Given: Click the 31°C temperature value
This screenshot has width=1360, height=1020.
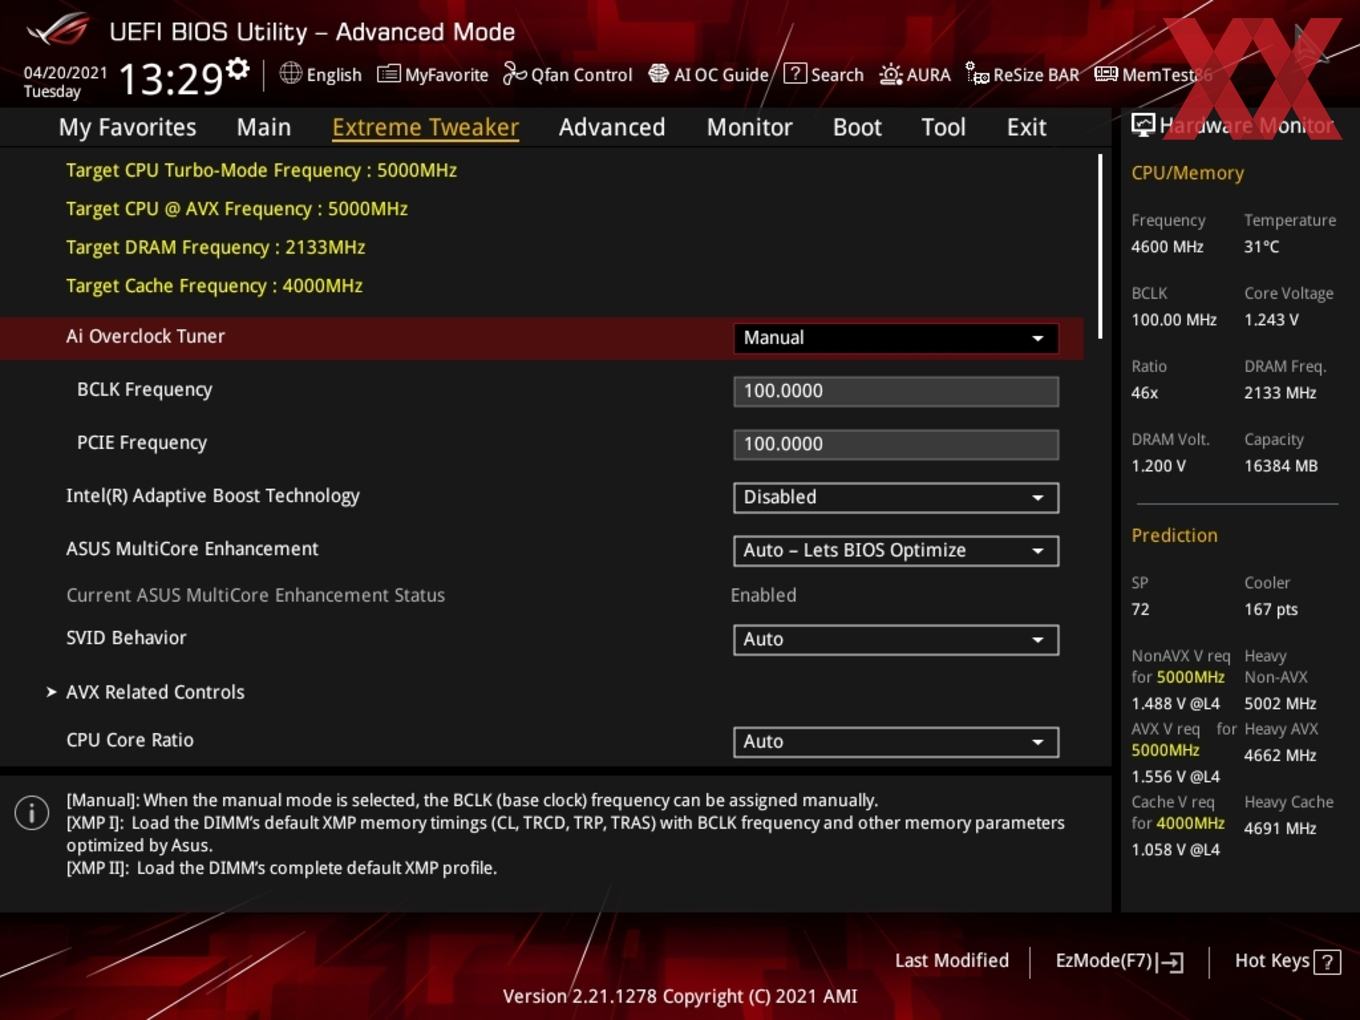Looking at the screenshot, I should (1261, 247).
